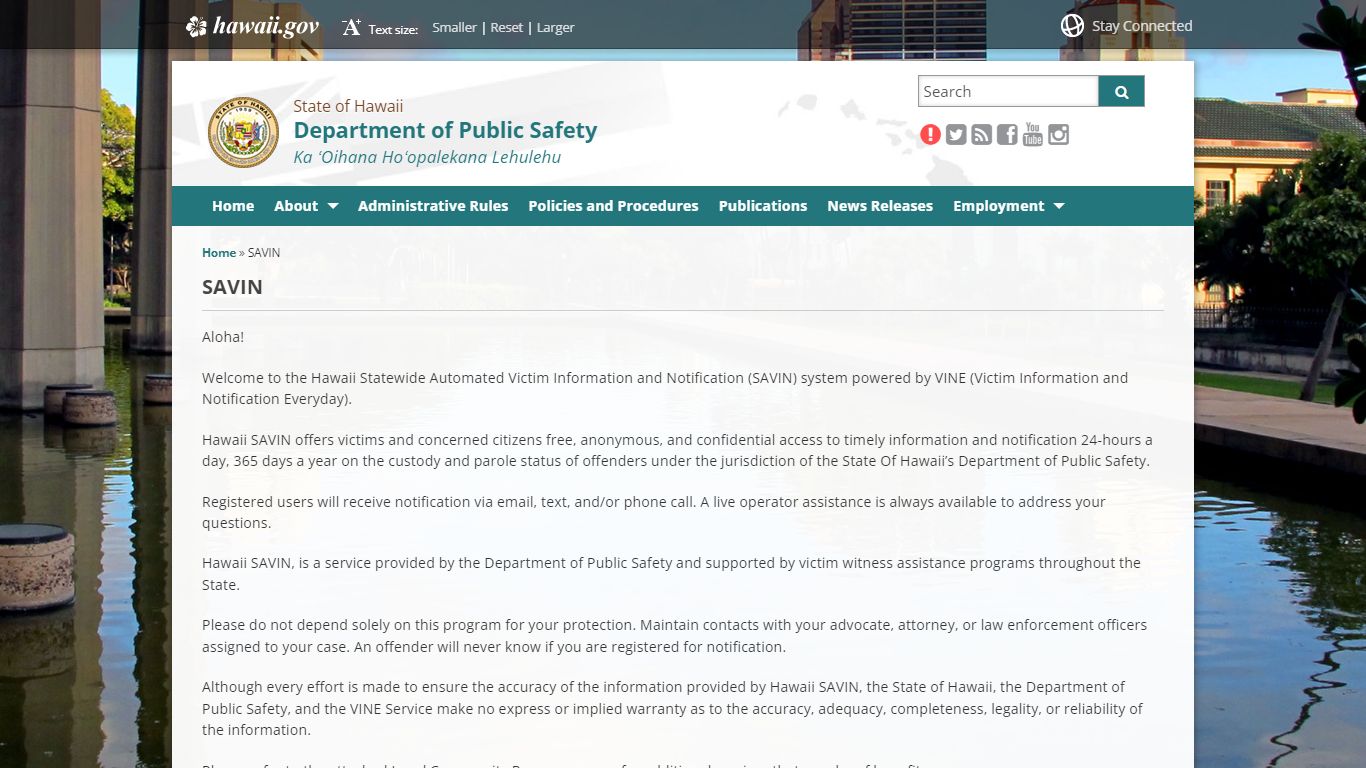Click the 'Text size:' label
The image size is (1366, 768).
(393, 29)
